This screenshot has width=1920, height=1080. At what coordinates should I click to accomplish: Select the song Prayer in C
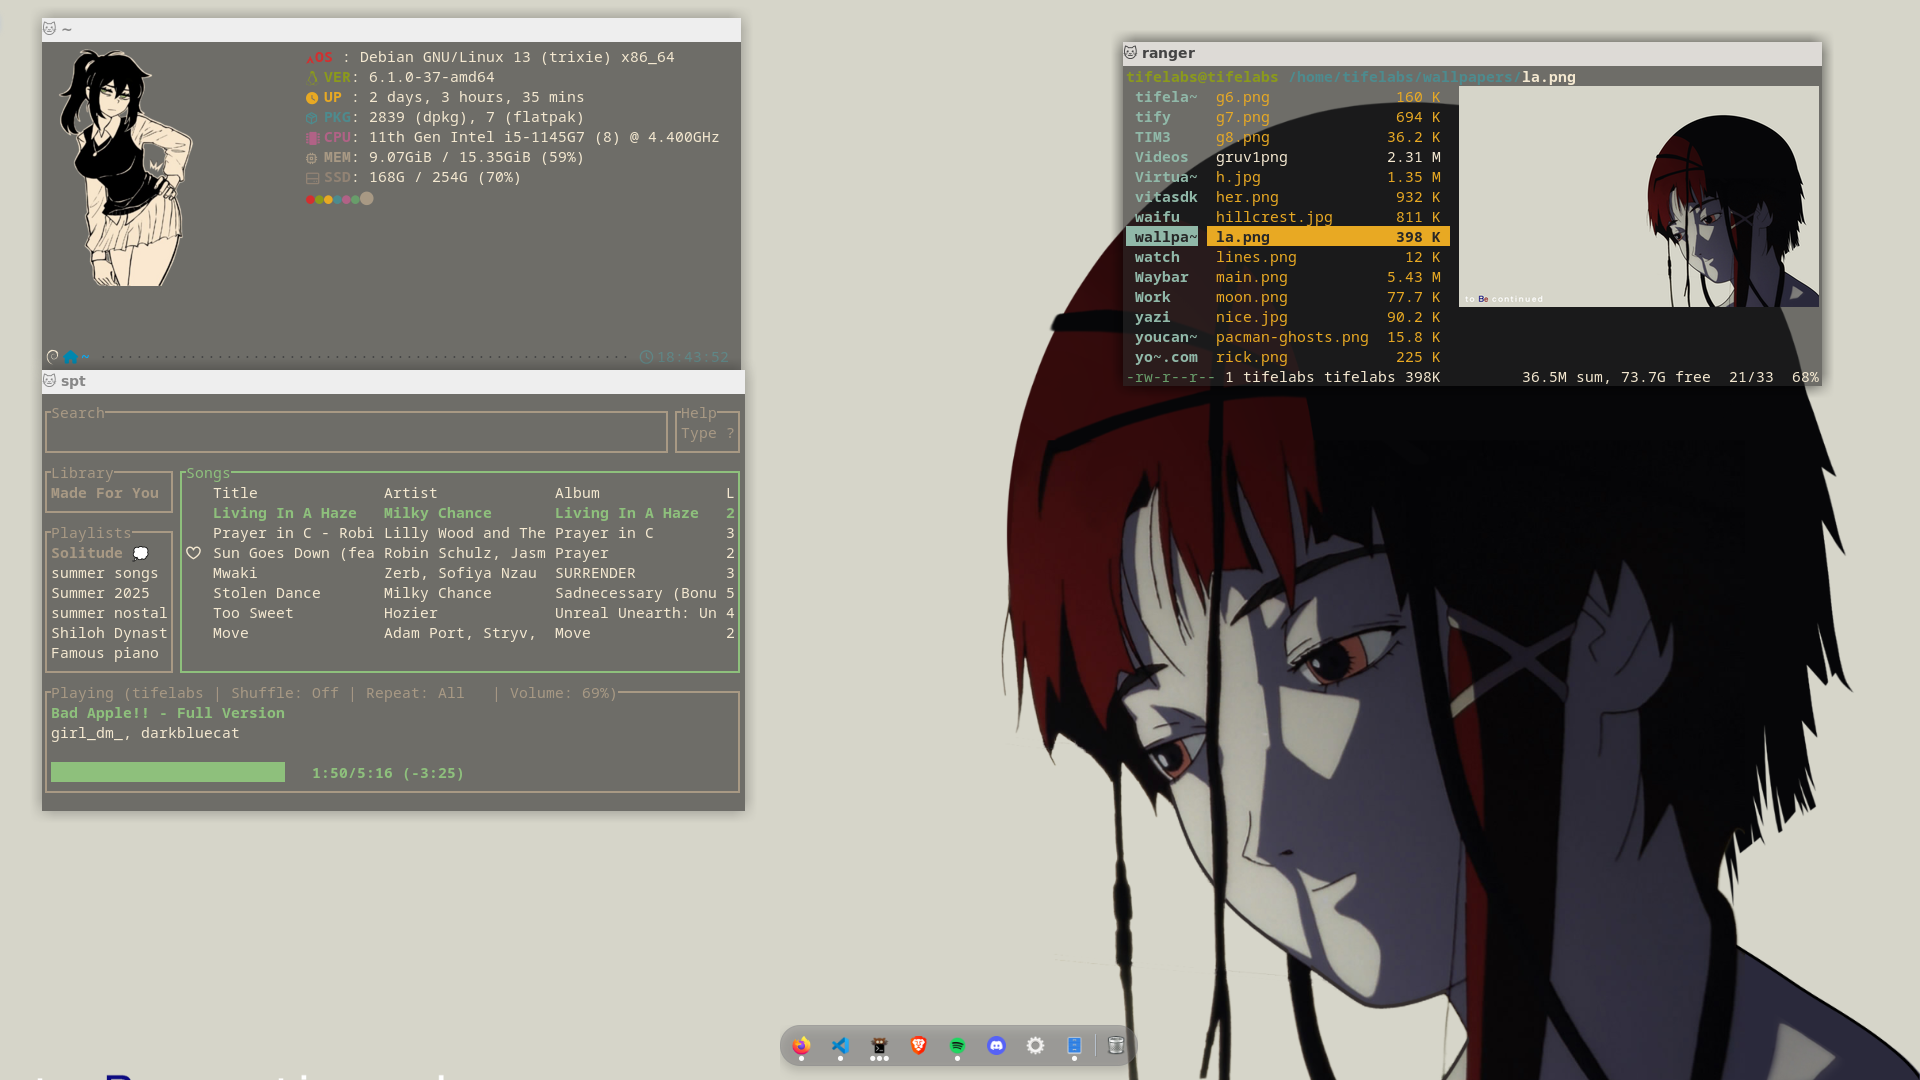pos(460,533)
